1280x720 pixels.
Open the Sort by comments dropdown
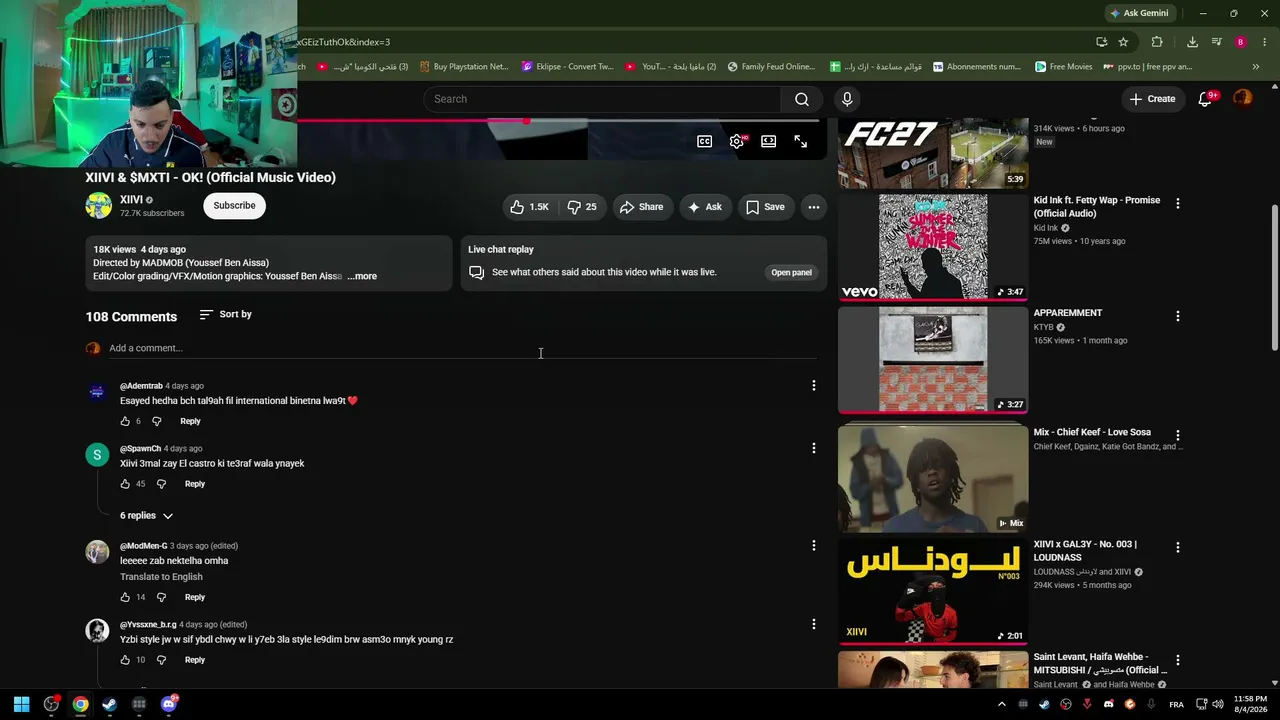225,314
